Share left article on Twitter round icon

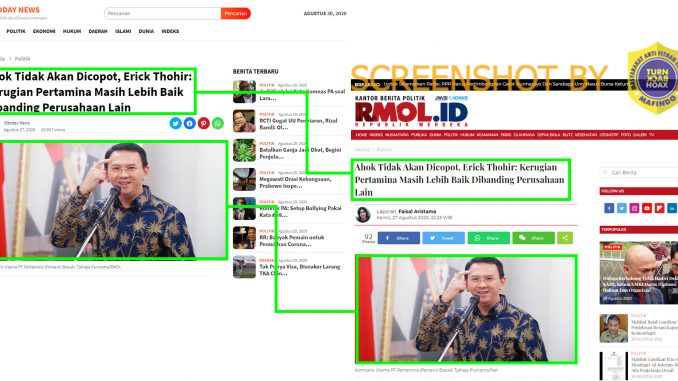tap(176, 123)
